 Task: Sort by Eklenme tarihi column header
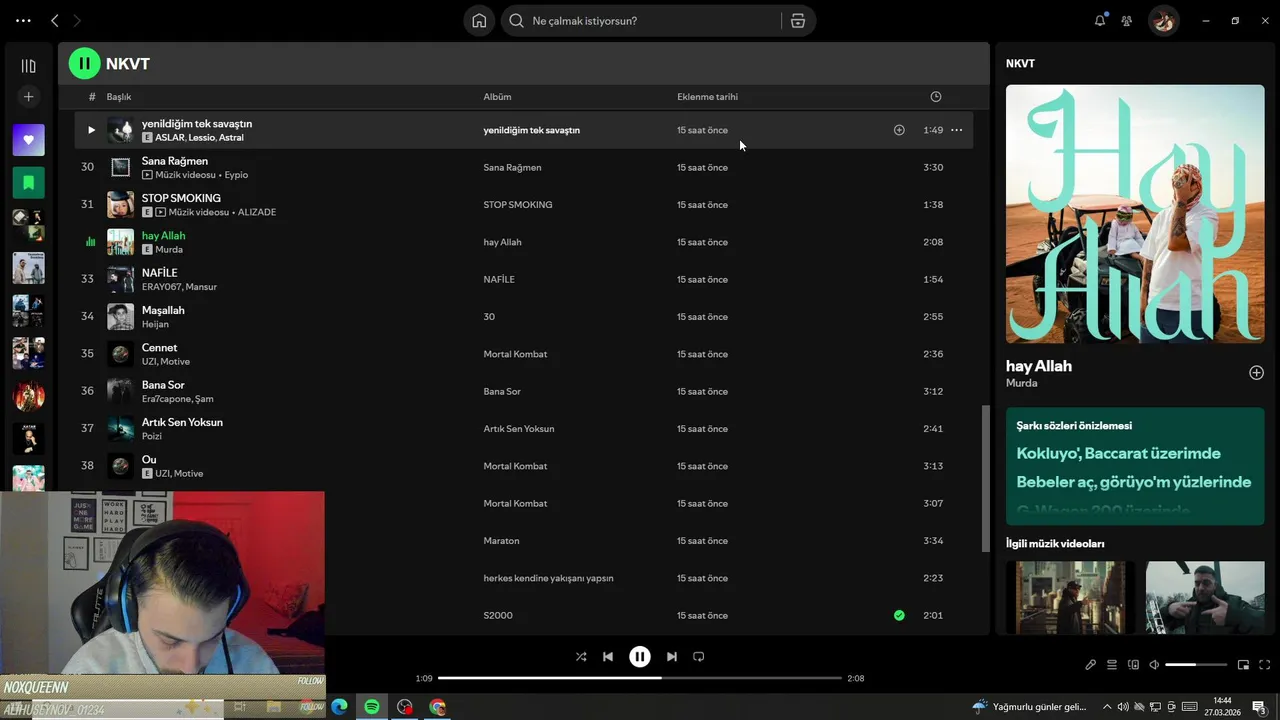[707, 97]
